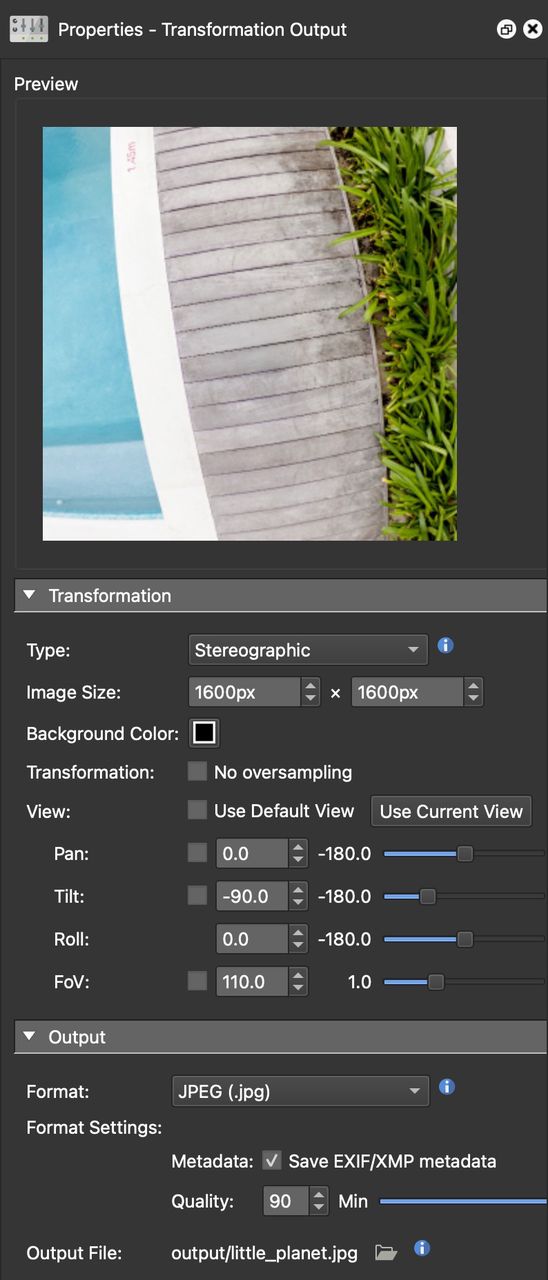Click info icon beside Output File
This screenshot has height=1280, width=548.
coord(422,1248)
